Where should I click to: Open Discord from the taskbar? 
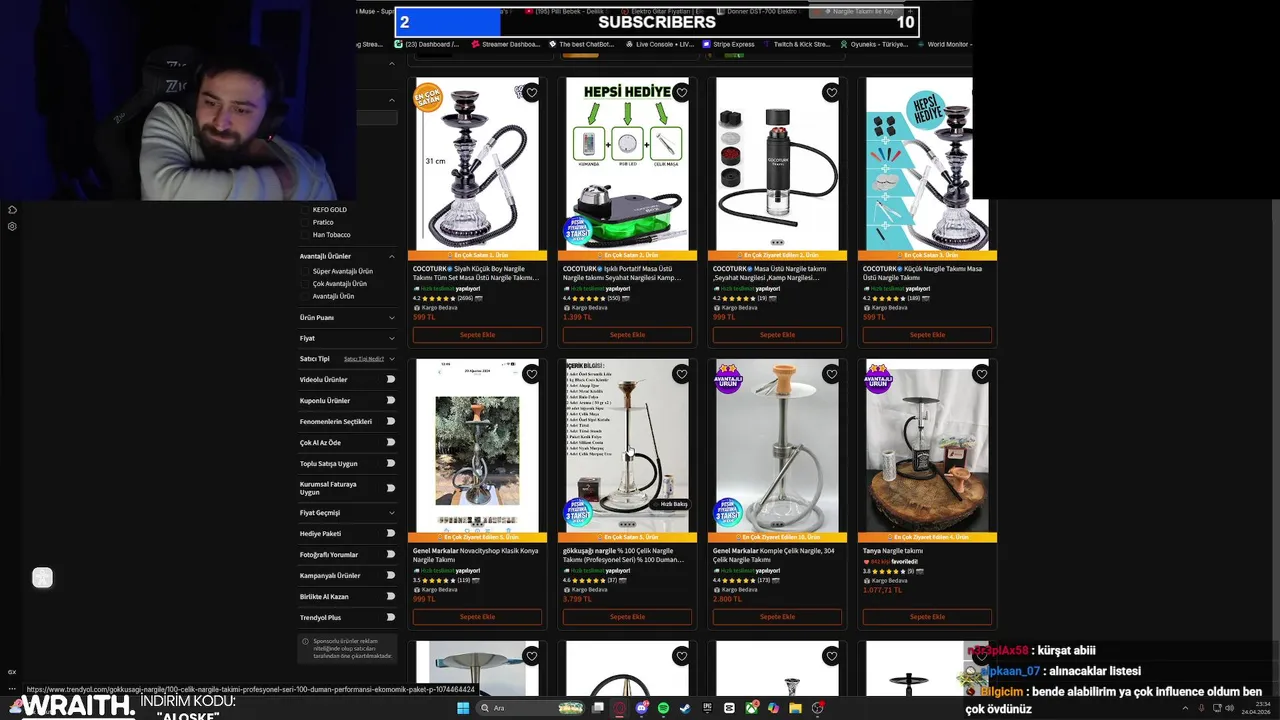click(642, 708)
